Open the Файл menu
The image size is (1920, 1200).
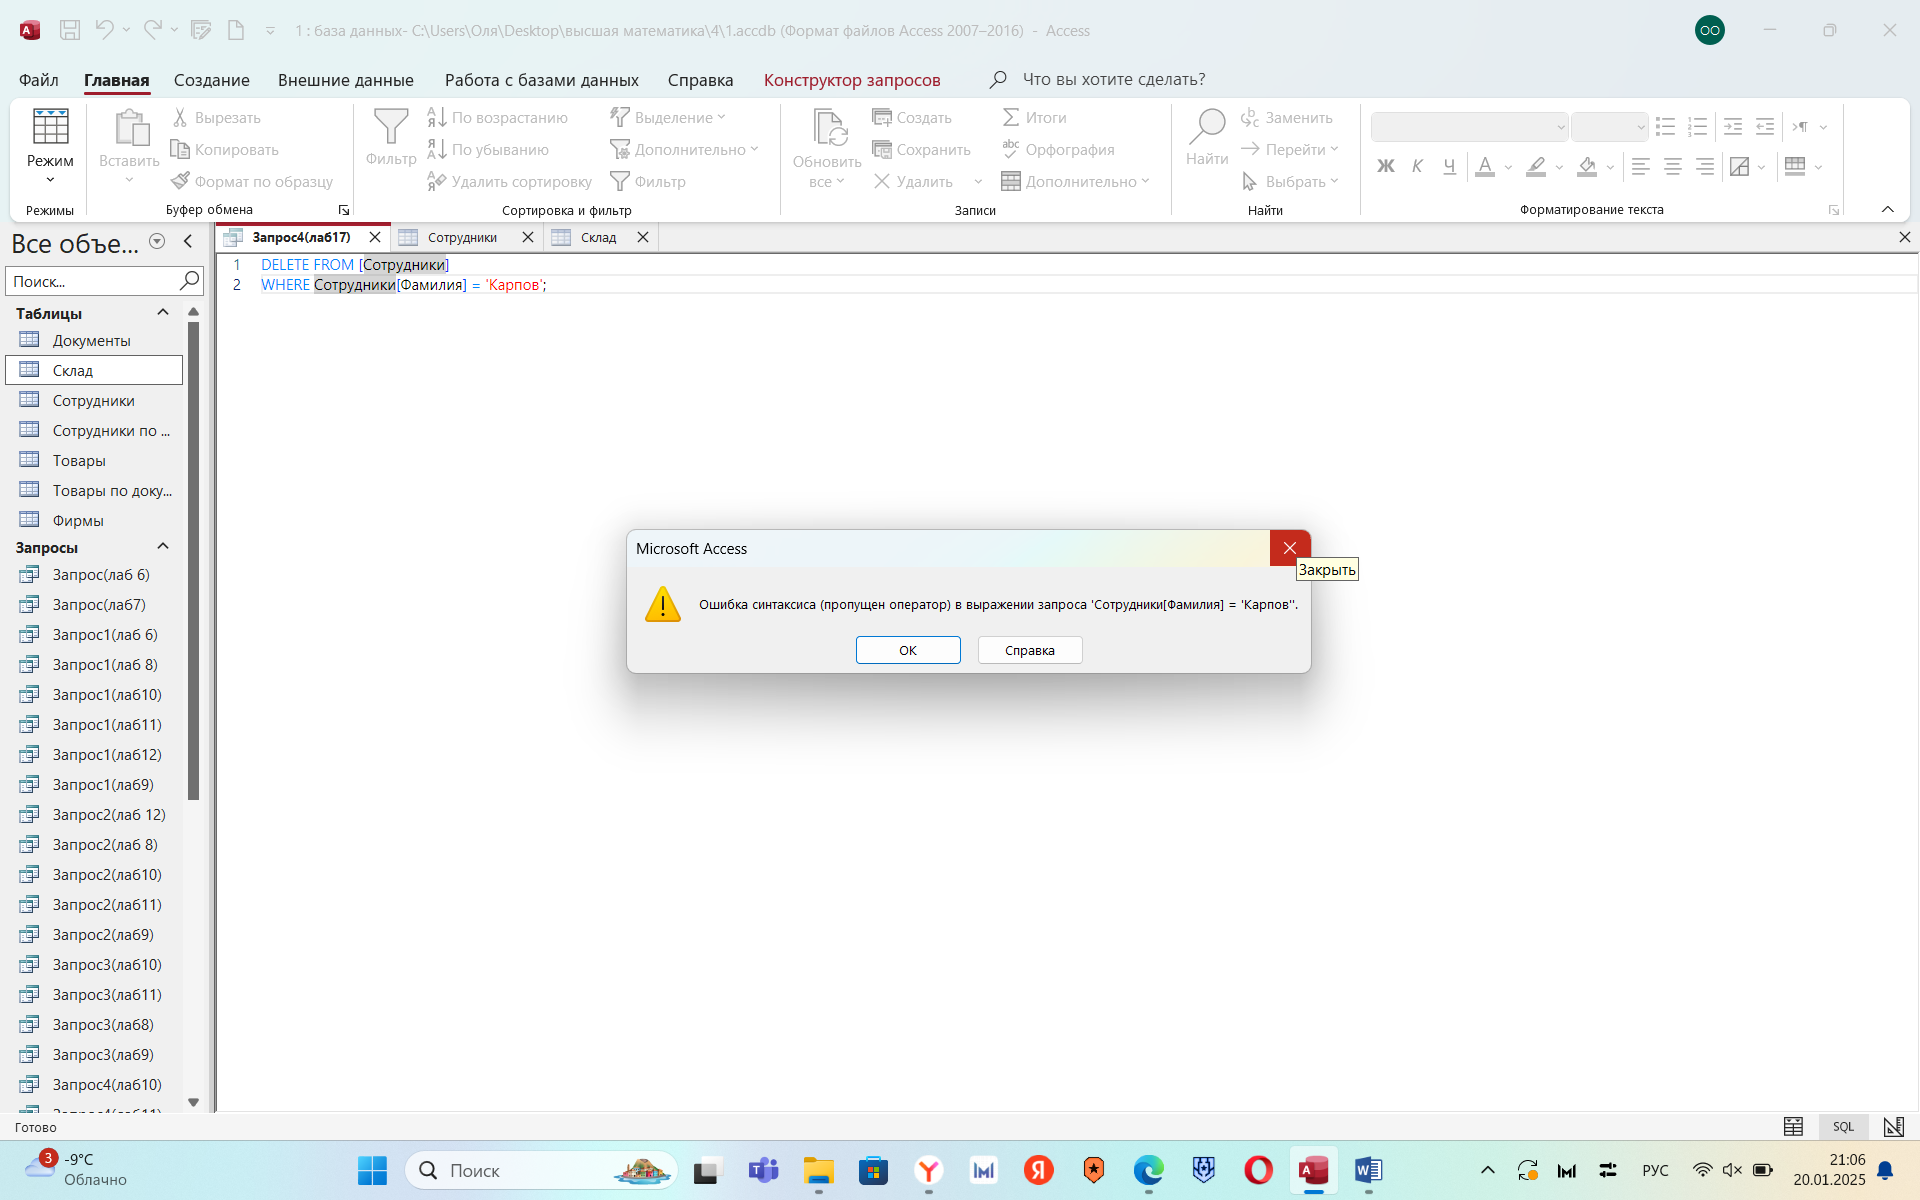(39, 80)
